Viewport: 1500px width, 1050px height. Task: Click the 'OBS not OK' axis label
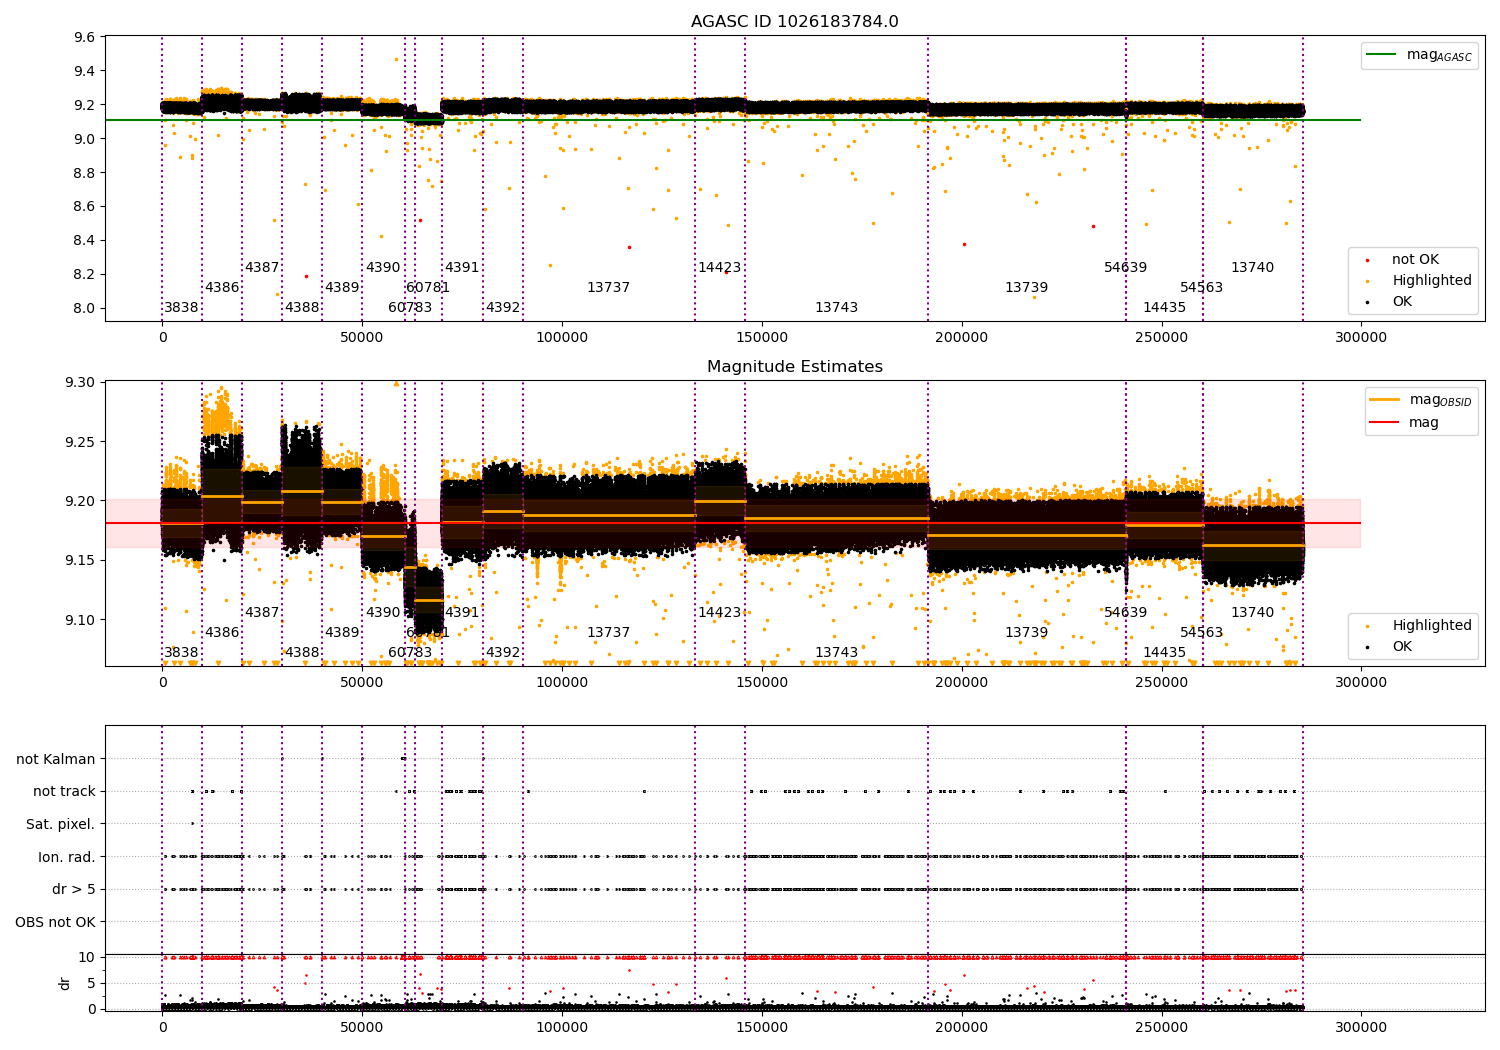click(55, 922)
